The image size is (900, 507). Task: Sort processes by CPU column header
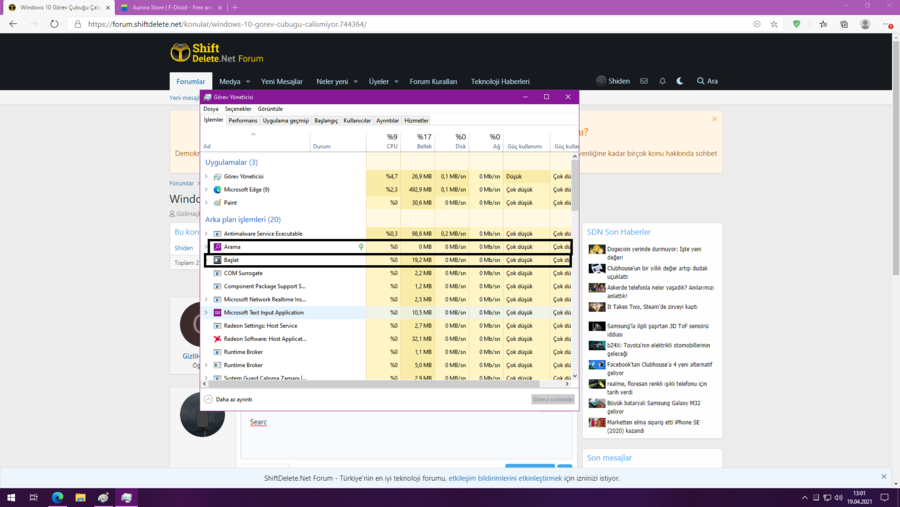[383, 141]
